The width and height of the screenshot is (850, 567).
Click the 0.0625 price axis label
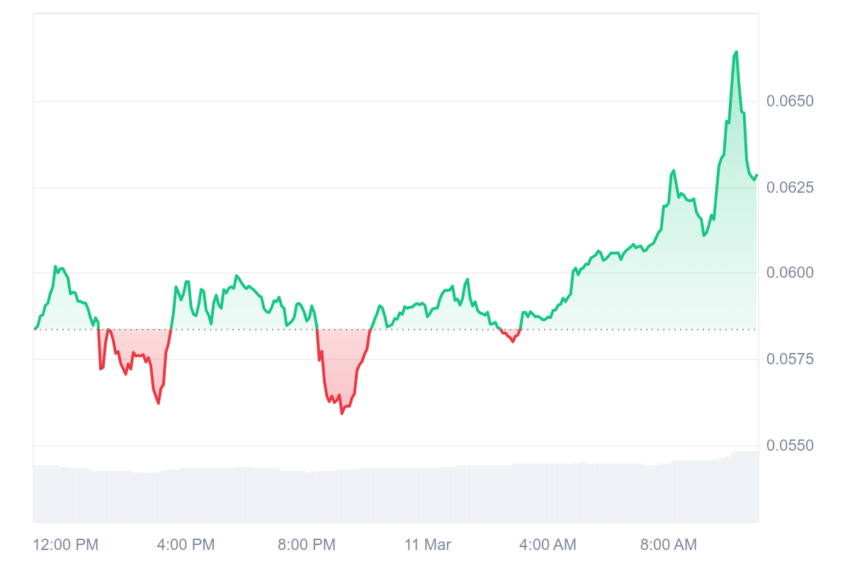click(x=790, y=188)
